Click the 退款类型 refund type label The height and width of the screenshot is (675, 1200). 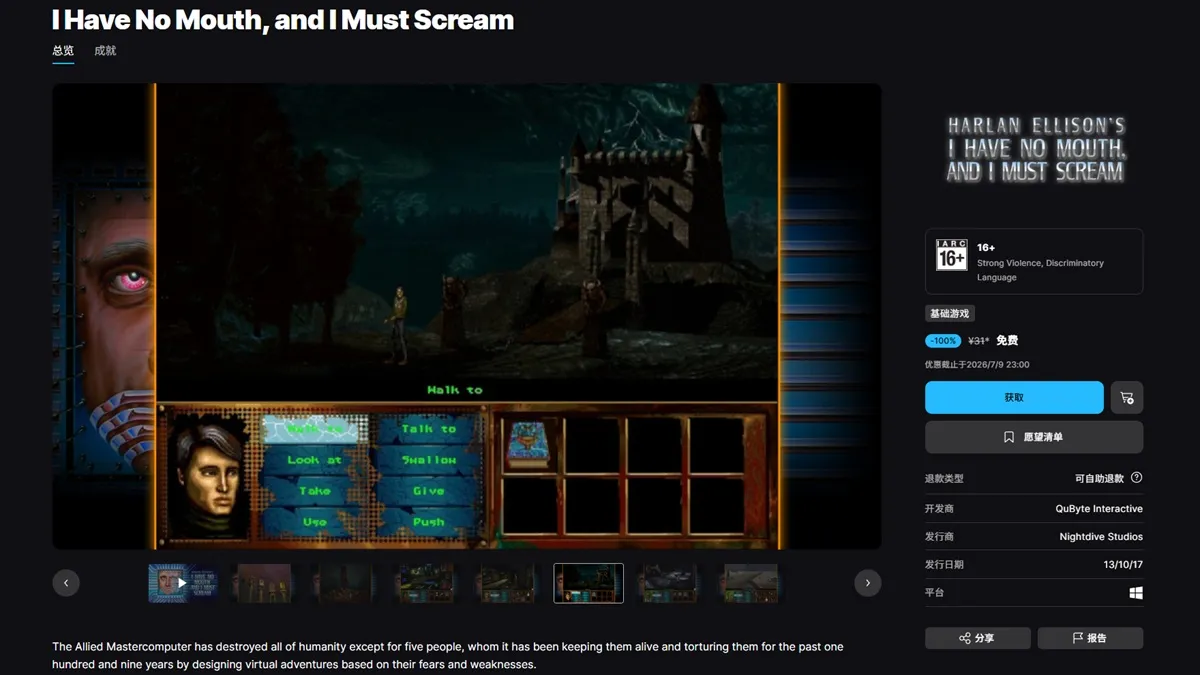coord(944,479)
